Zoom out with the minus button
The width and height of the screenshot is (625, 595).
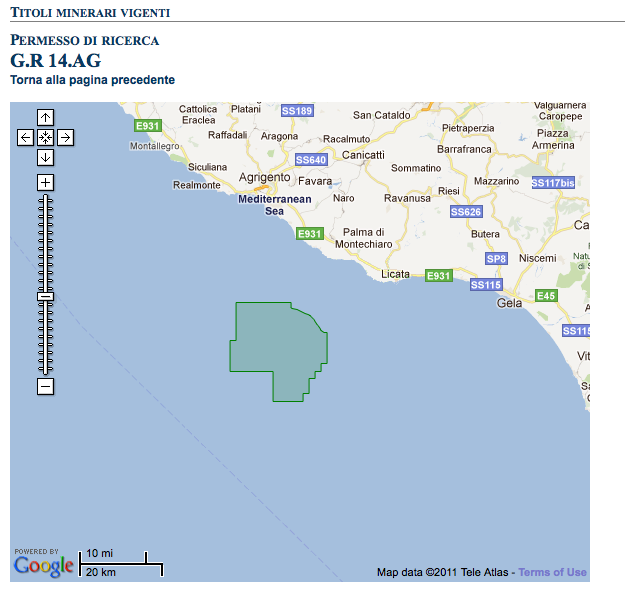[45, 386]
